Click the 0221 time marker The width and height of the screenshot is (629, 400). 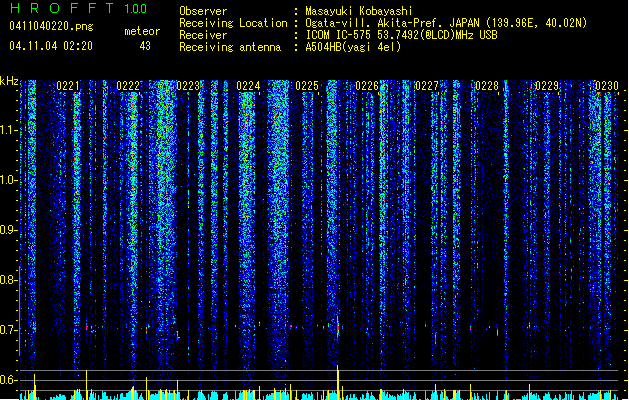pyautogui.click(x=68, y=86)
